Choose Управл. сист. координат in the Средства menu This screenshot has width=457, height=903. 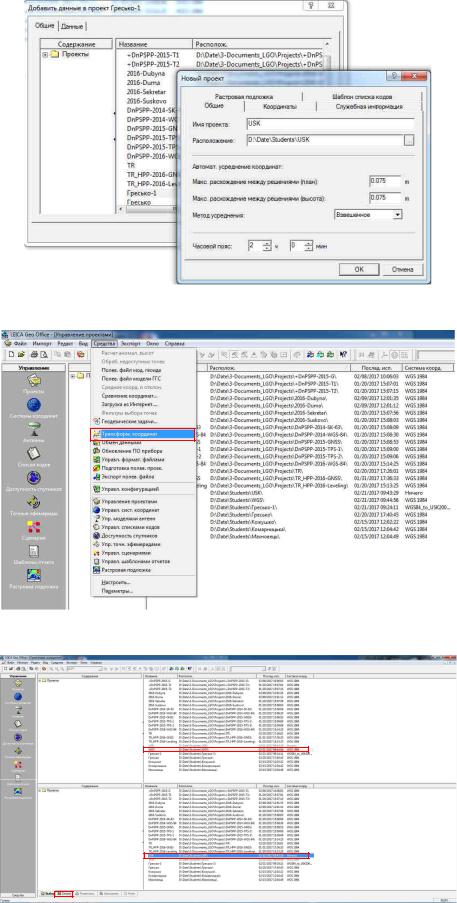tap(144, 510)
